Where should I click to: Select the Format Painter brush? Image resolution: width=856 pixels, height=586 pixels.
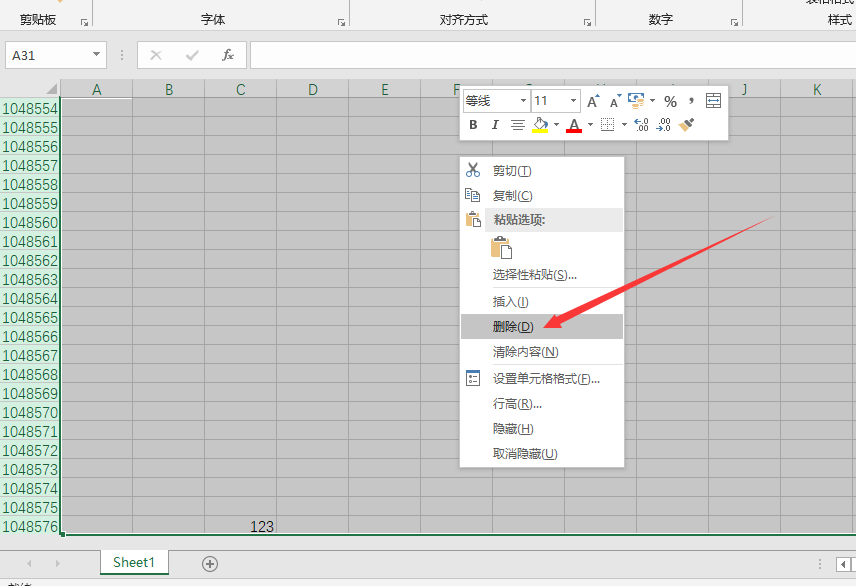686,125
